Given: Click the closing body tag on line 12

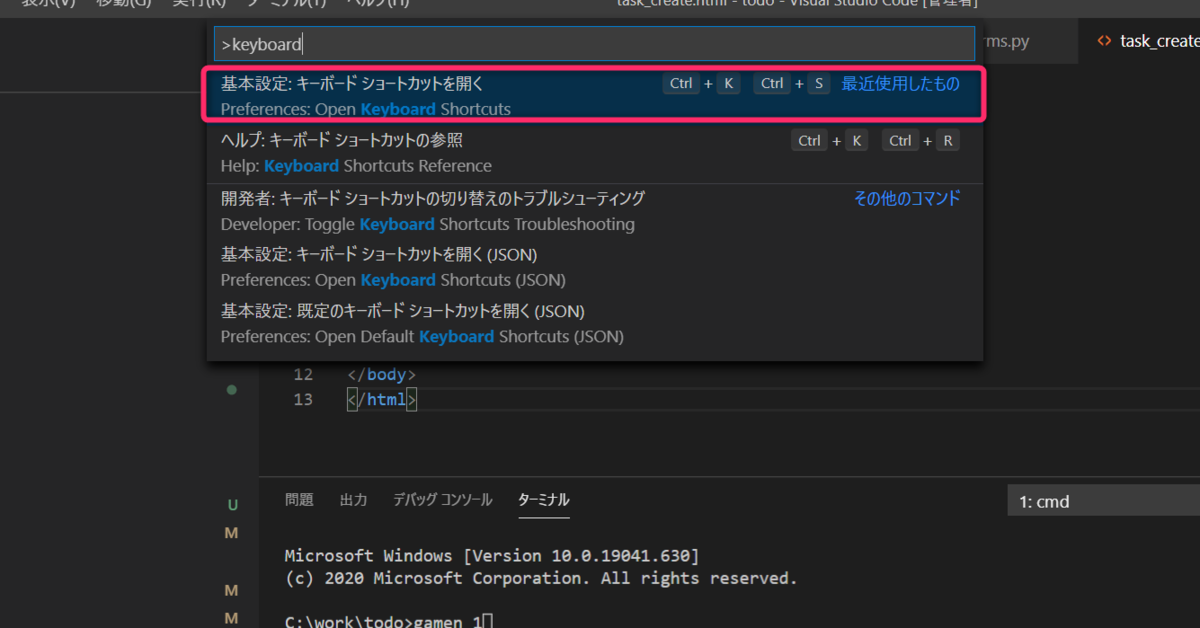Looking at the screenshot, I should [x=382, y=375].
